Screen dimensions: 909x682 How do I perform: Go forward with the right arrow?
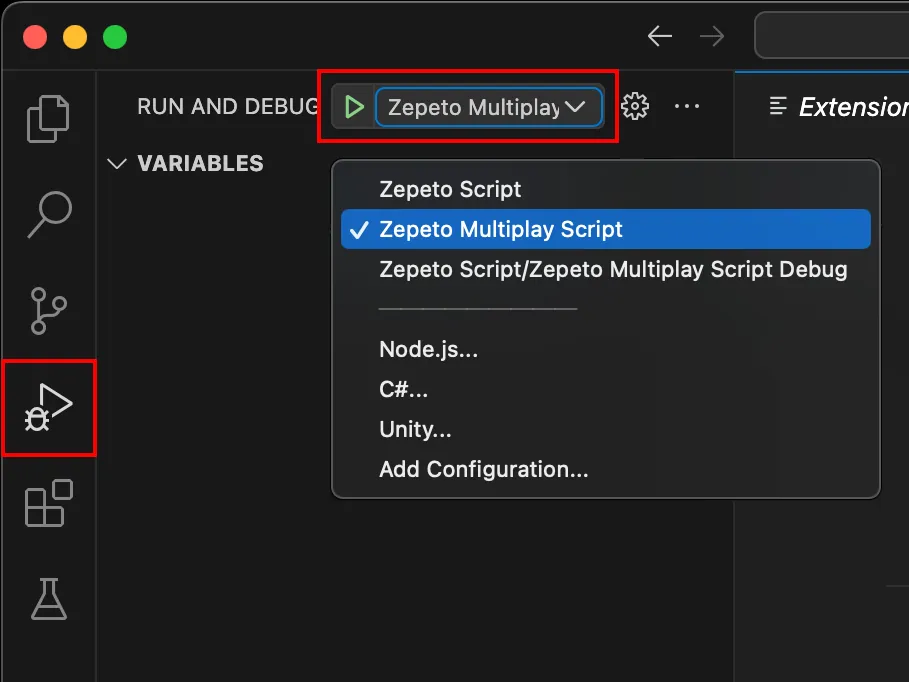[x=712, y=36]
